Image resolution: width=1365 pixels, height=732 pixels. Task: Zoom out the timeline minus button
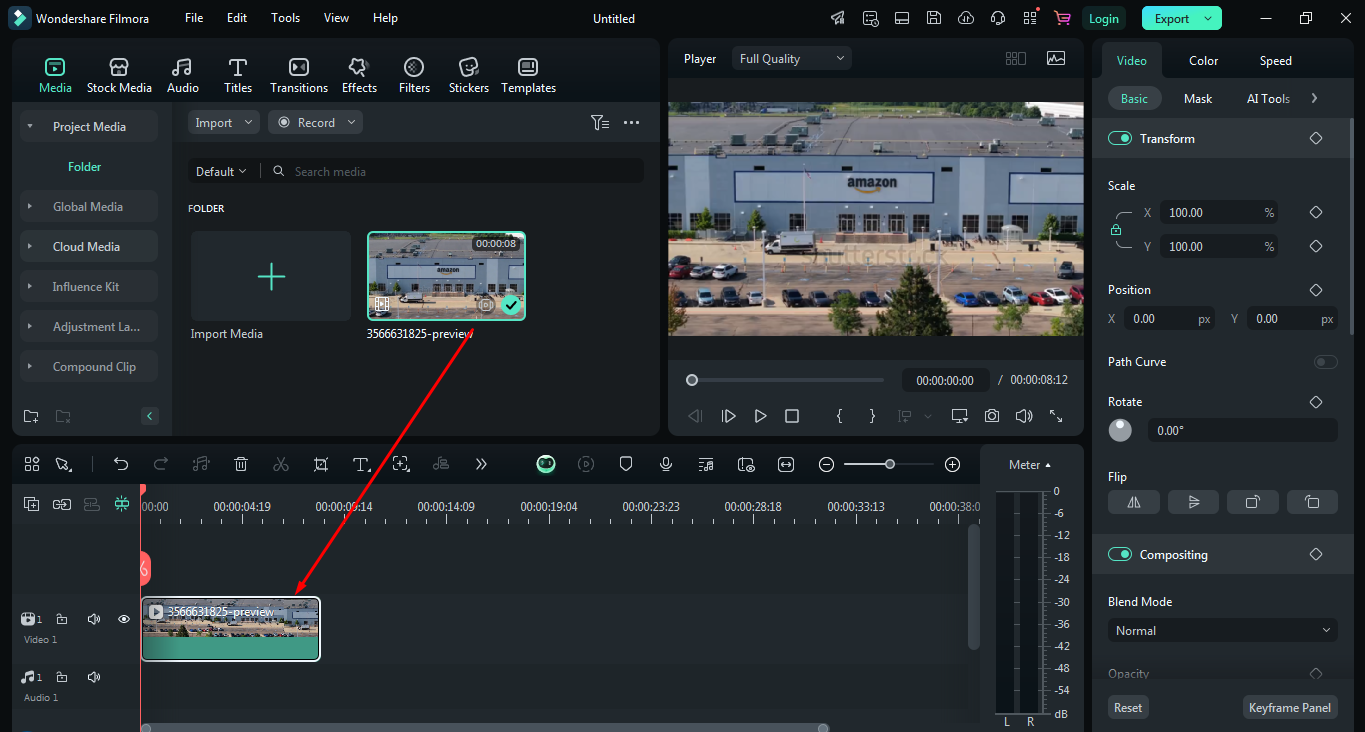(x=826, y=464)
